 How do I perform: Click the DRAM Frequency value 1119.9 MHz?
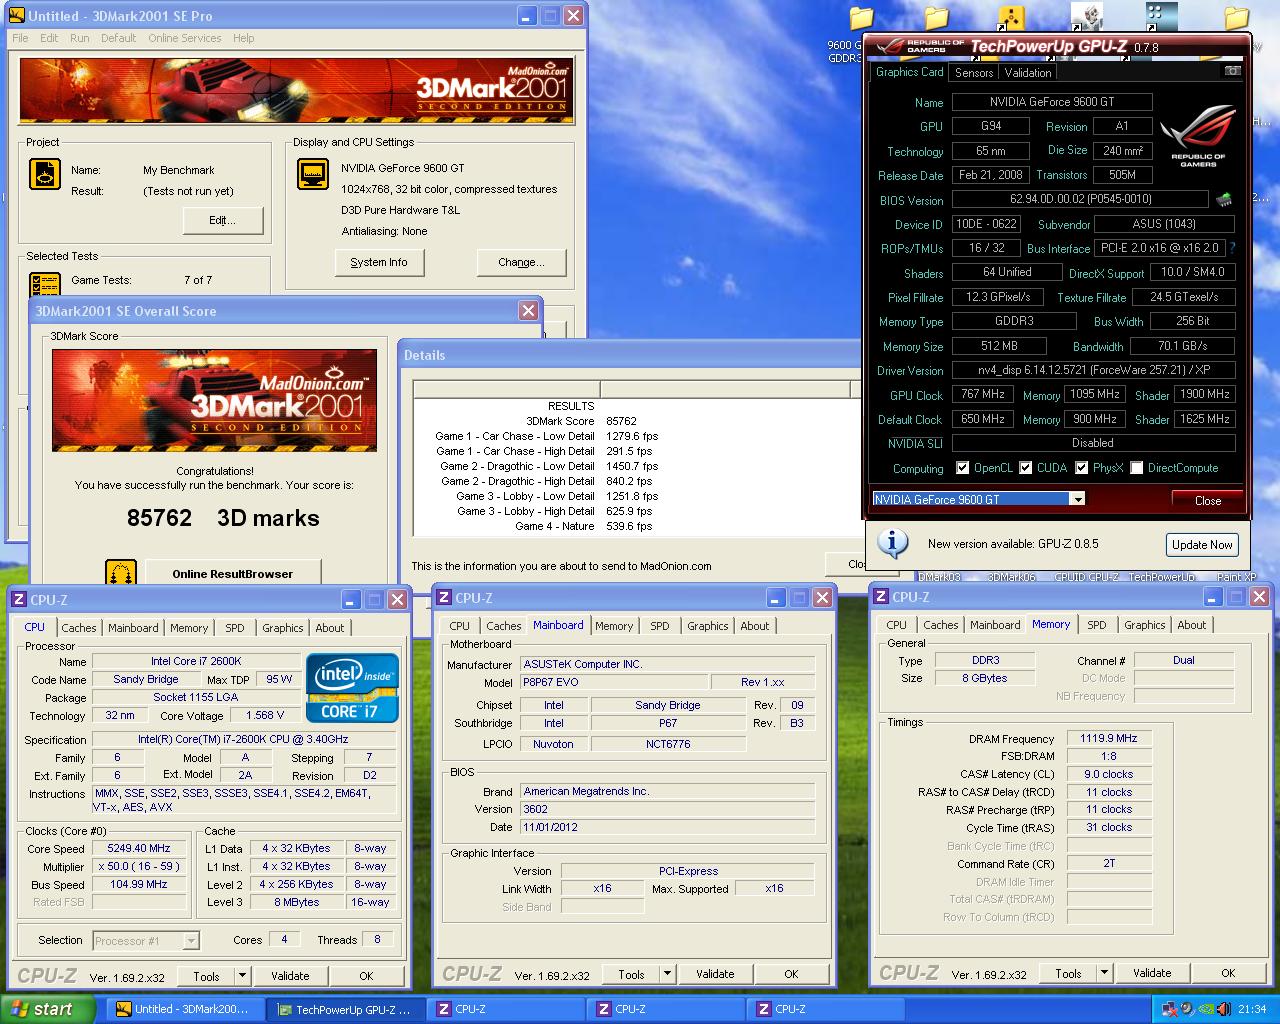(x=1108, y=738)
